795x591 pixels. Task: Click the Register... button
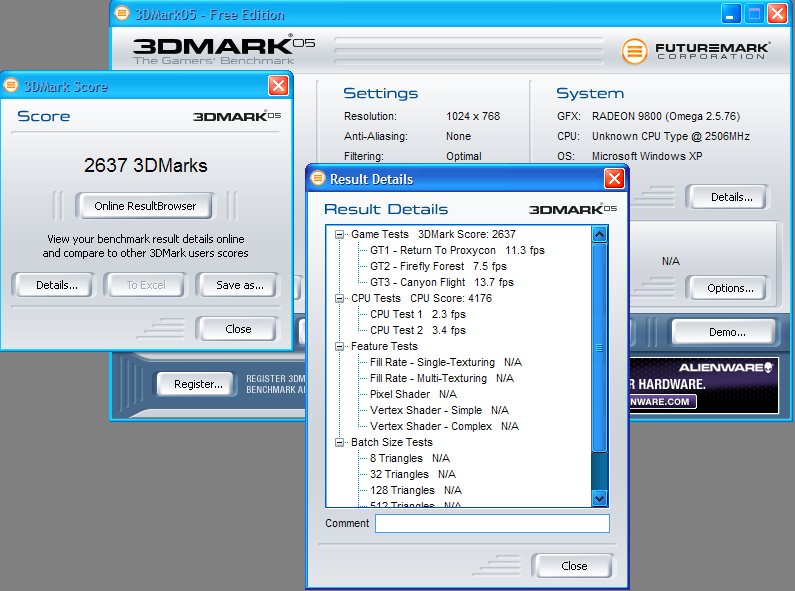pyautogui.click(x=198, y=384)
